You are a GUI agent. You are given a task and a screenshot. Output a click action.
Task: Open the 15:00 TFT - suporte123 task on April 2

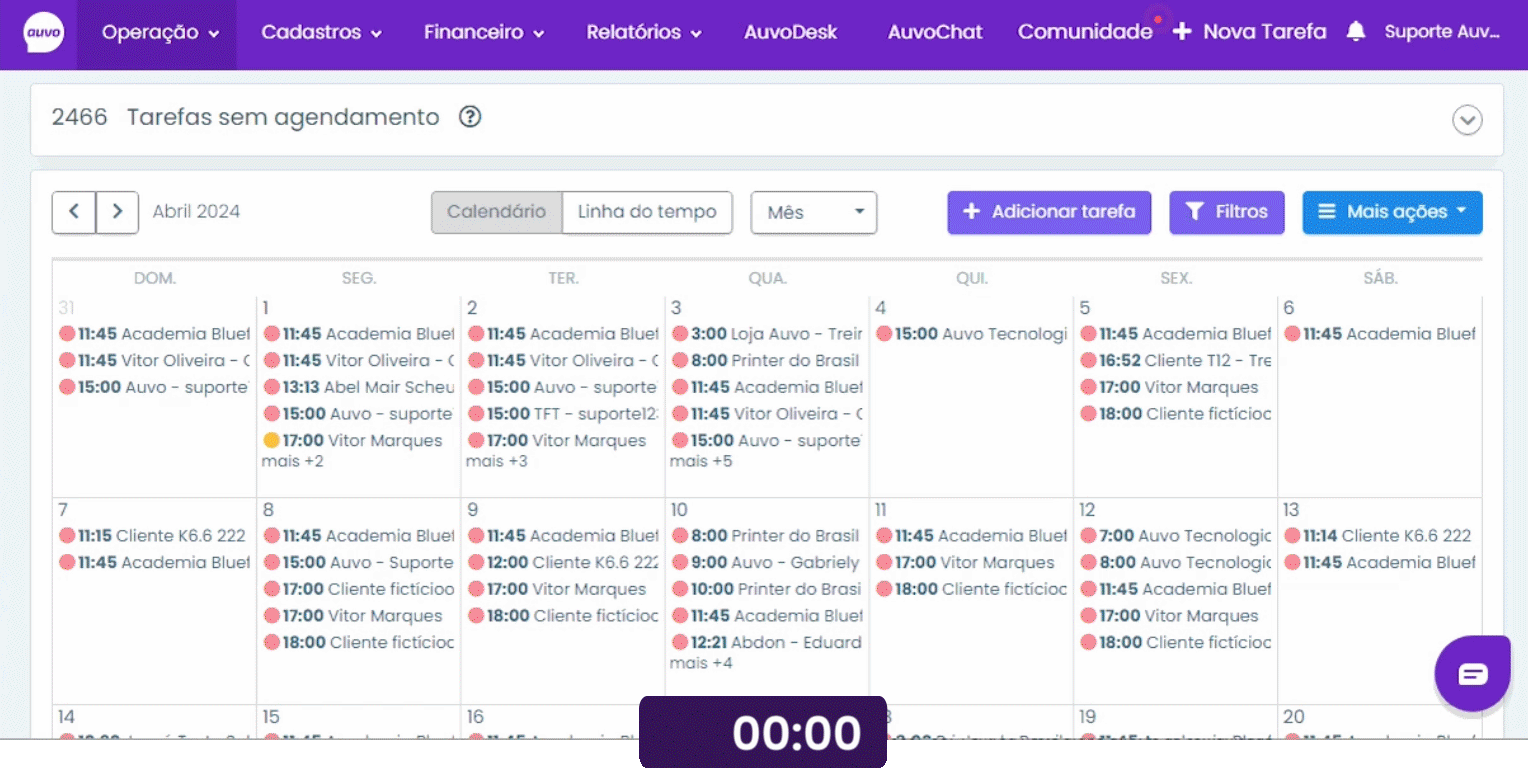tap(563, 413)
